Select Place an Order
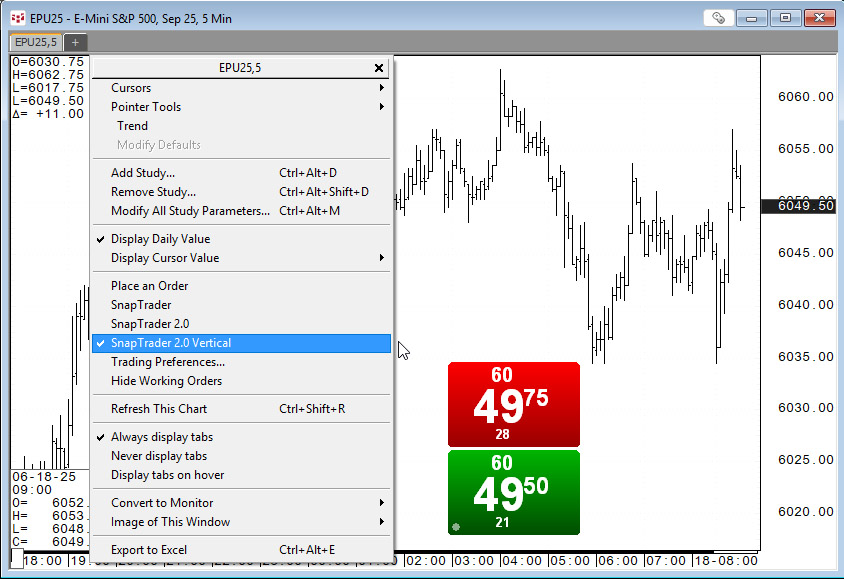The height and width of the screenshot is (579, 844). (x=242, y=286)
